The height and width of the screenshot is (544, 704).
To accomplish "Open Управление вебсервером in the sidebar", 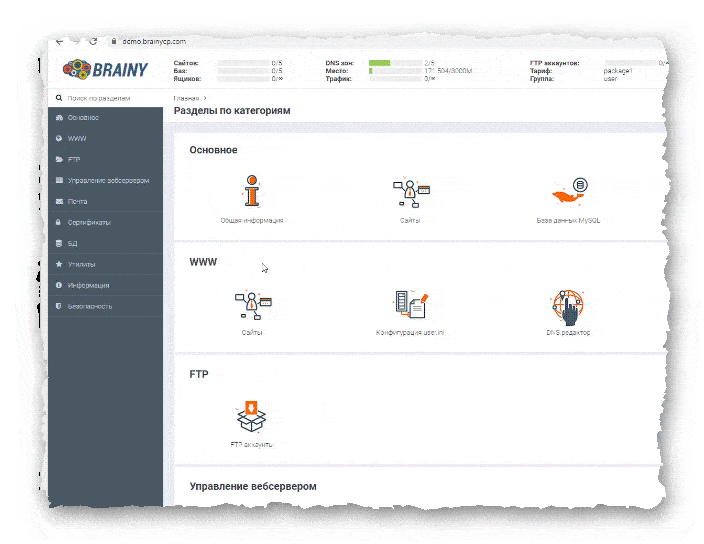I will coord(106,180).
